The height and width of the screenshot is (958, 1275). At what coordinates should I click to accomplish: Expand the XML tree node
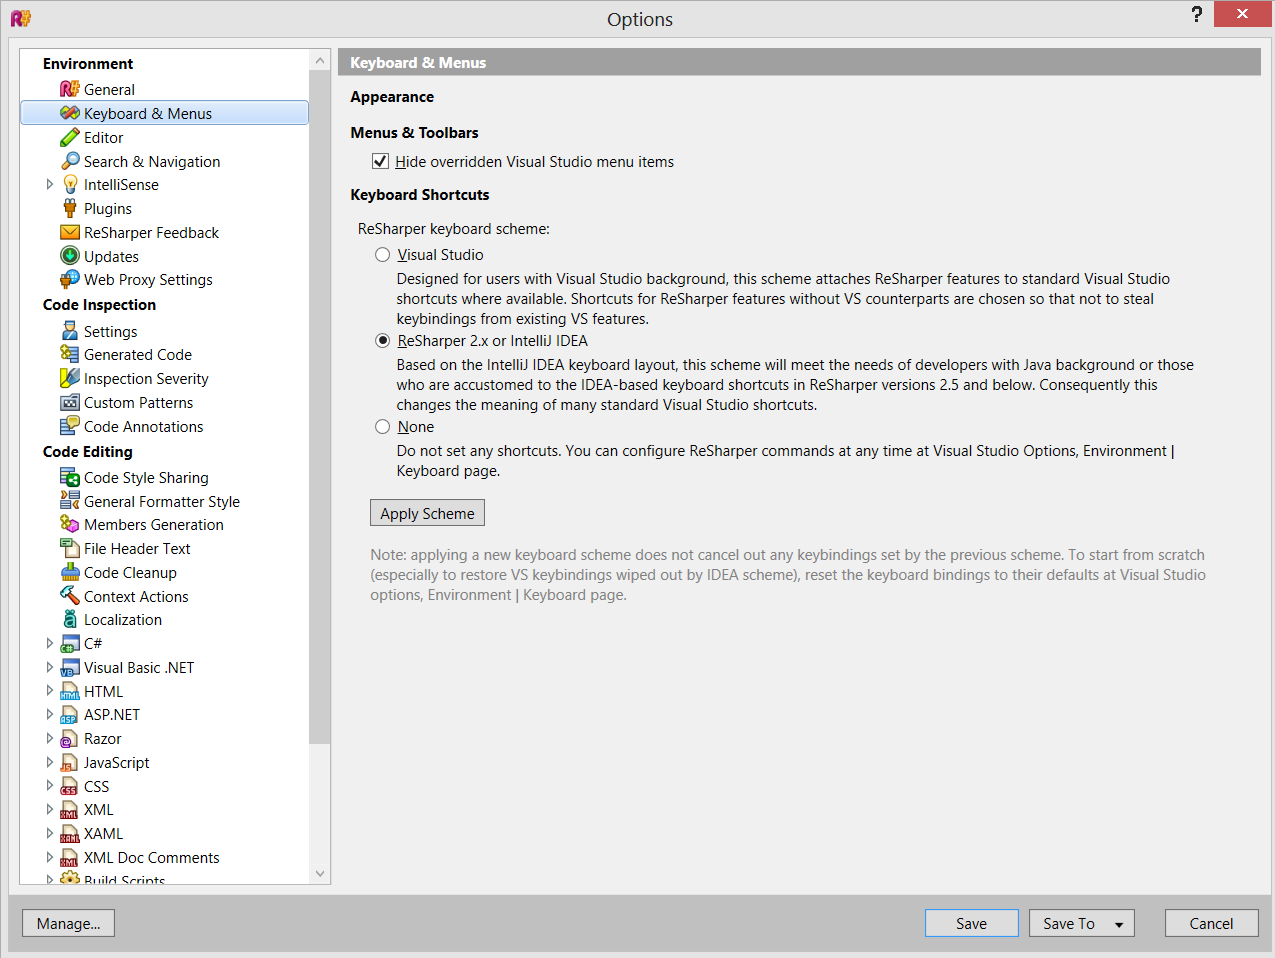(x=49, y=809)
